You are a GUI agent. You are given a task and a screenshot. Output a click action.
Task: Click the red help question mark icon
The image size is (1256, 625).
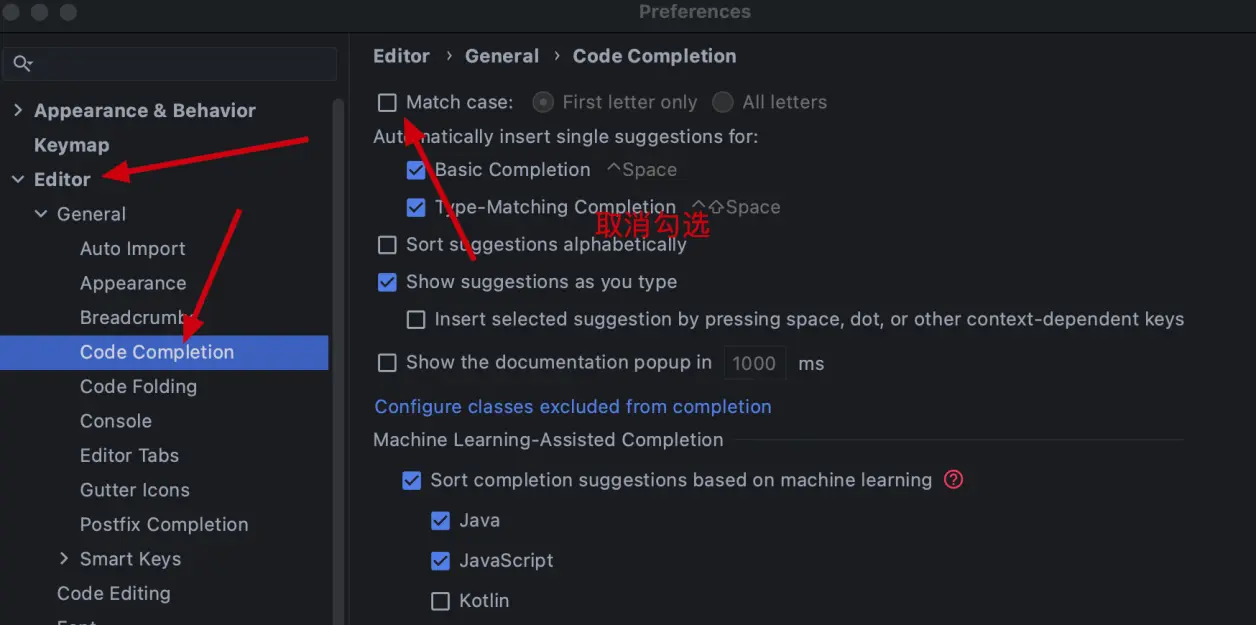pyautogui.click(x=953, y=480)
